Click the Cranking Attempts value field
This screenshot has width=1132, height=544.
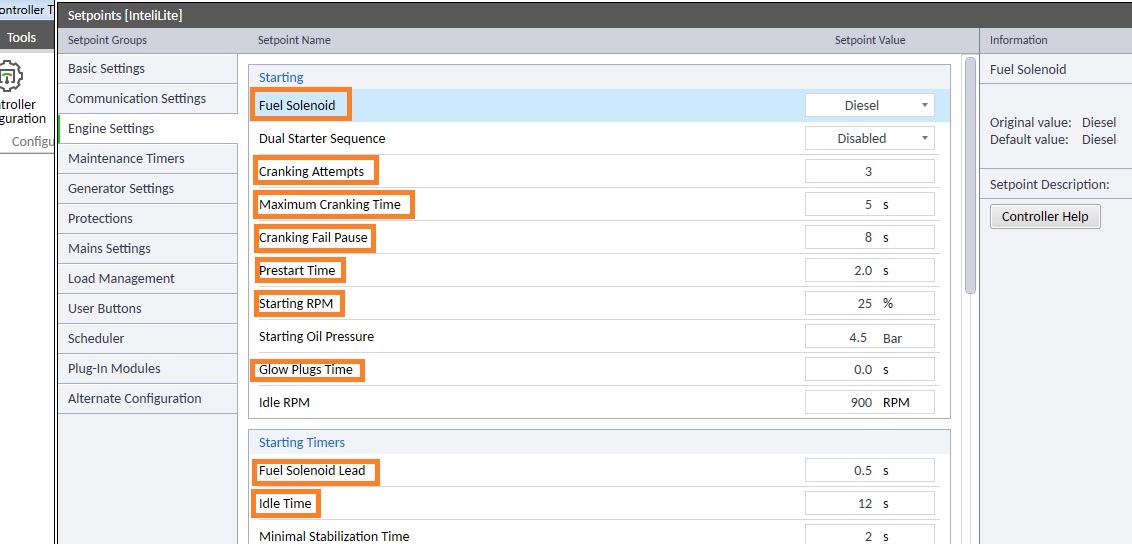[869, 171]
